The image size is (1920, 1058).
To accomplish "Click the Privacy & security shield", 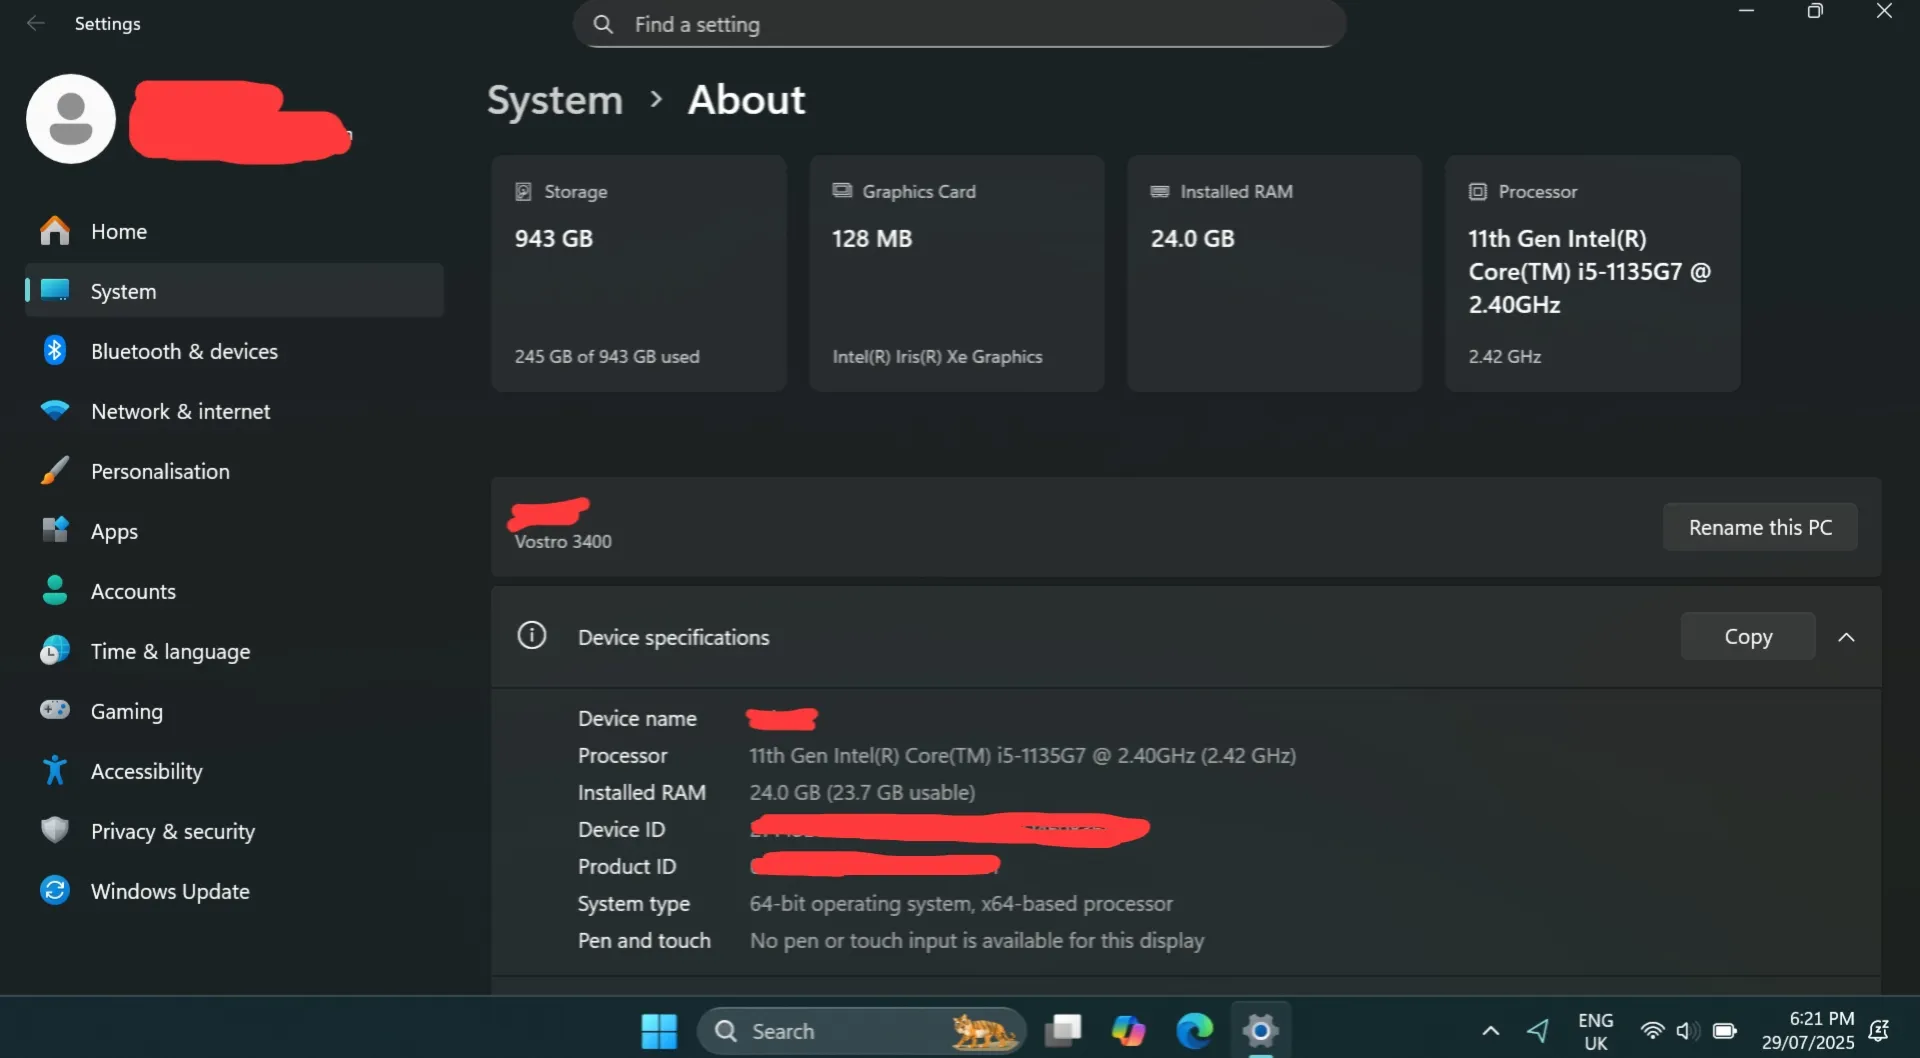I will pos(55,831).
